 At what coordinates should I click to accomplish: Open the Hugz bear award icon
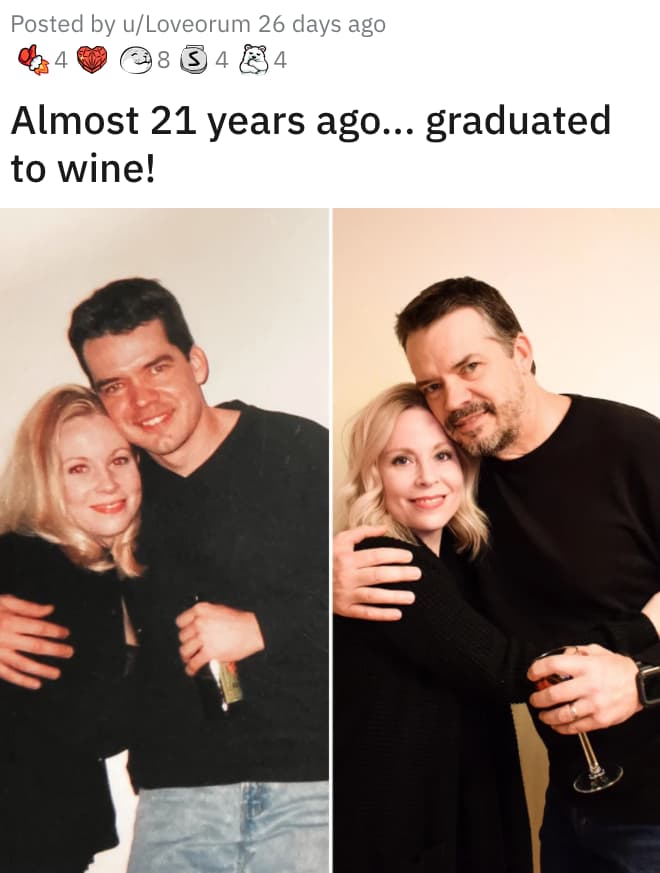253,60
